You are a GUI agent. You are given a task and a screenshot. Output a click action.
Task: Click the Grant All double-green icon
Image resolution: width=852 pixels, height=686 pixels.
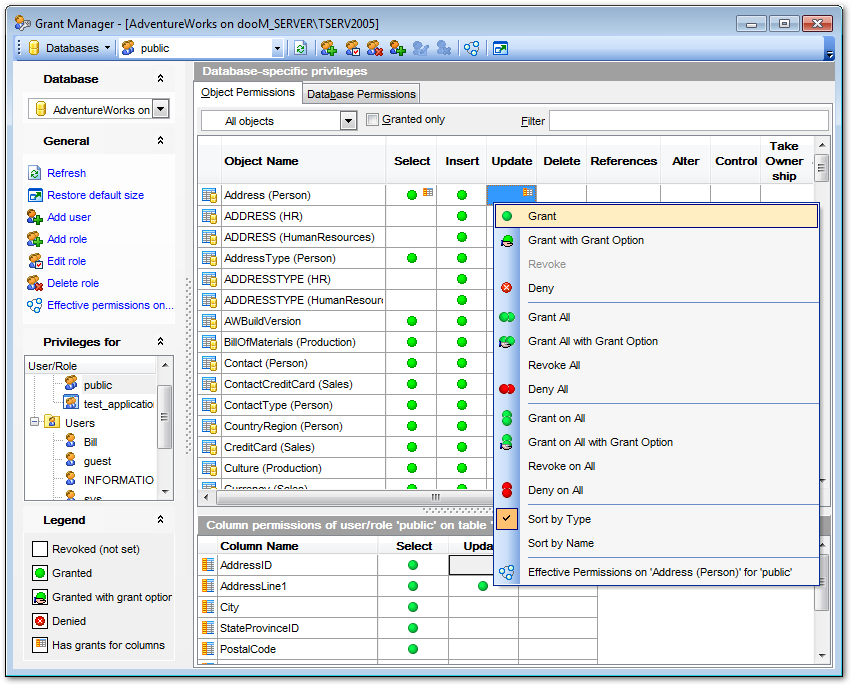[507, 317]
